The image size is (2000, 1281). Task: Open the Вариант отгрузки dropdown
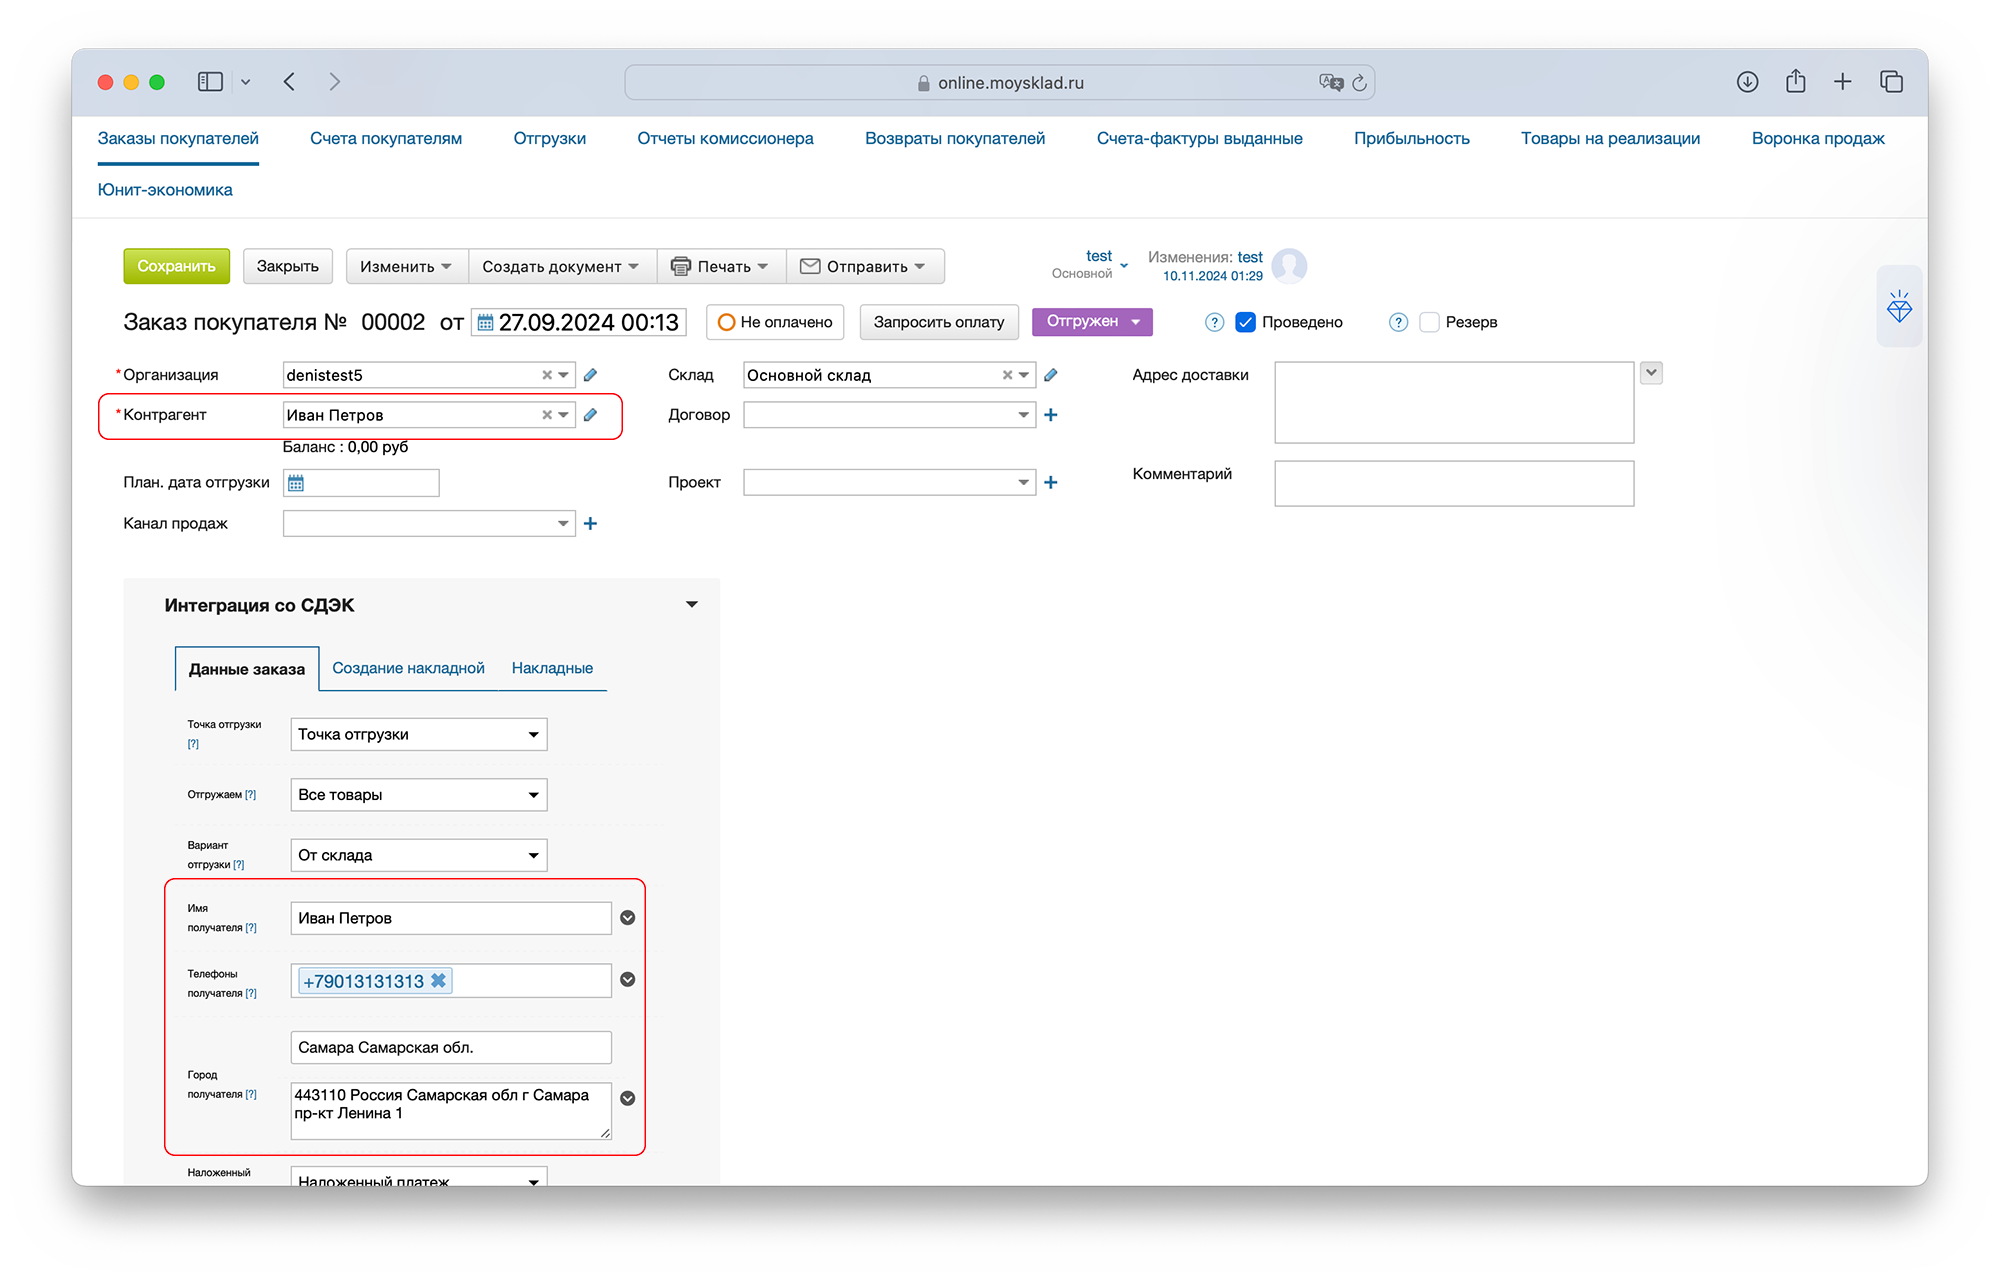coord(418,856)
